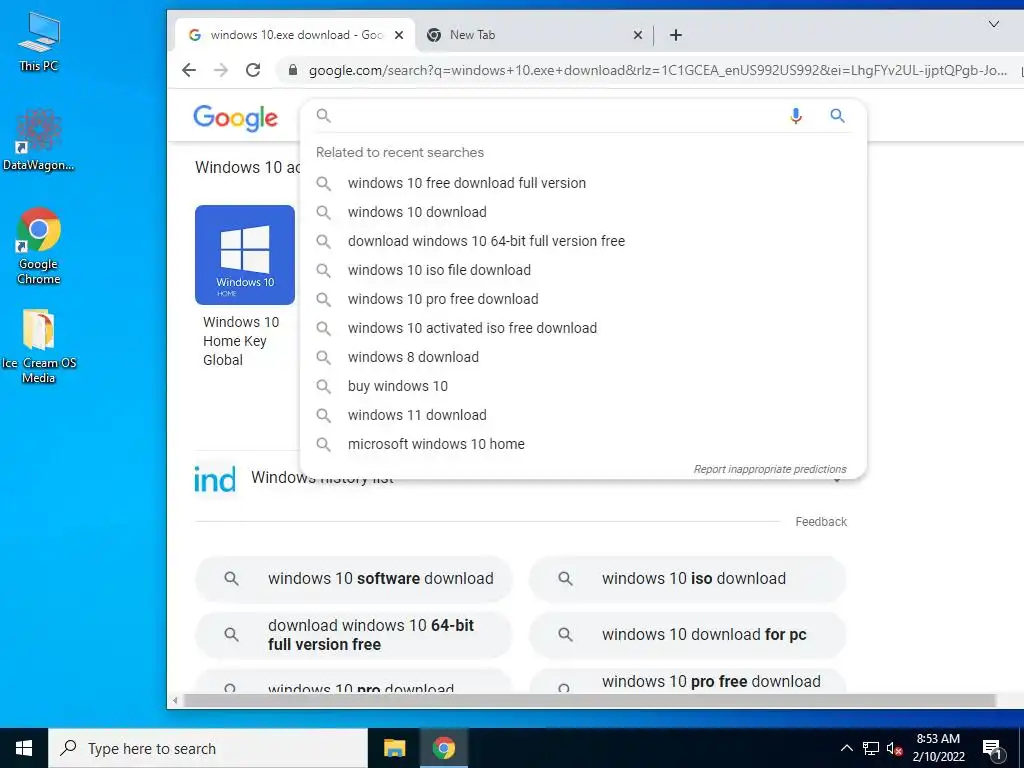
Task: Click related search 'windows 10 software download'
Action: [x=354, y=579]
